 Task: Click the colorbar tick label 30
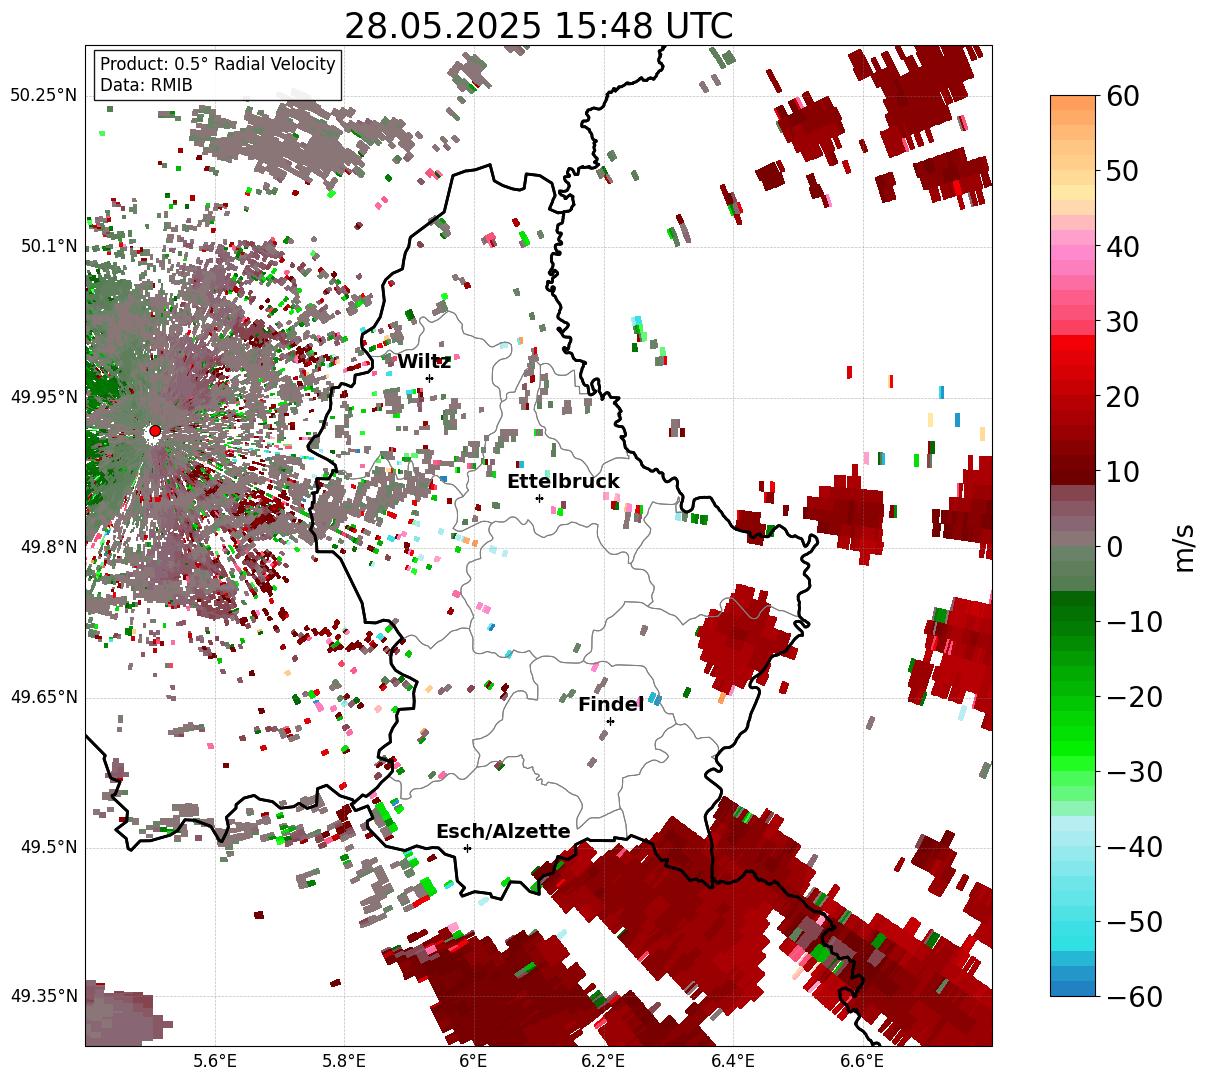click(1125, 322)
